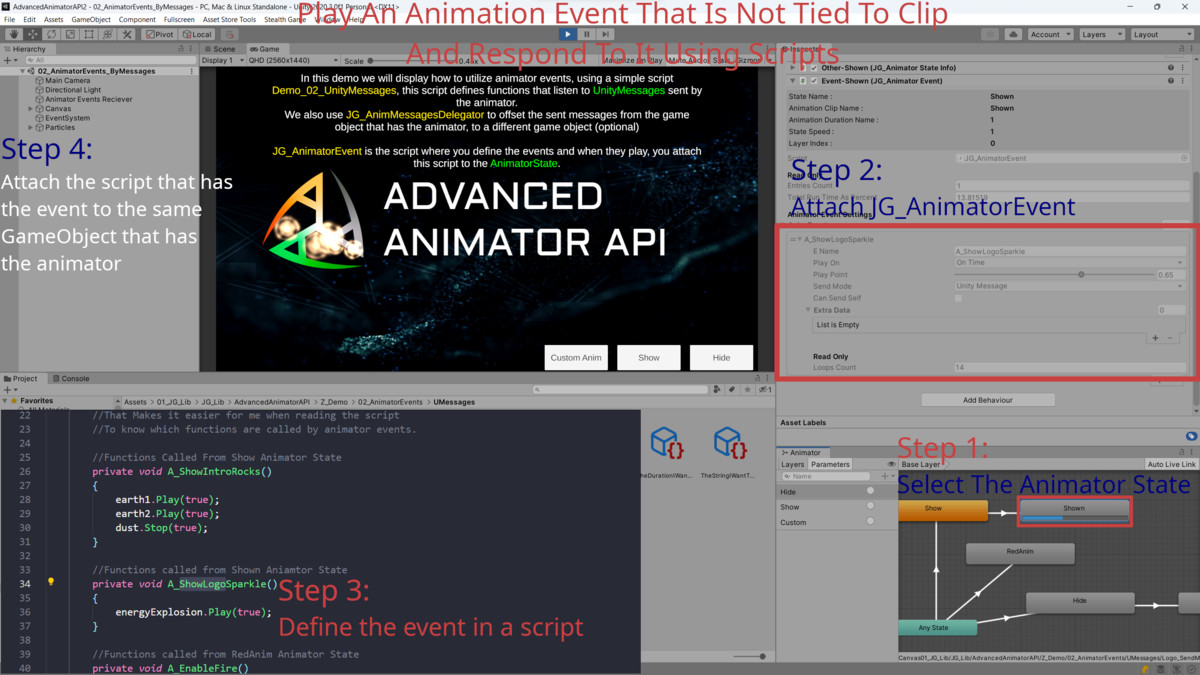
Task: Click the Custom Anim button
Action: pyautogui.click(x=576, y=357)
